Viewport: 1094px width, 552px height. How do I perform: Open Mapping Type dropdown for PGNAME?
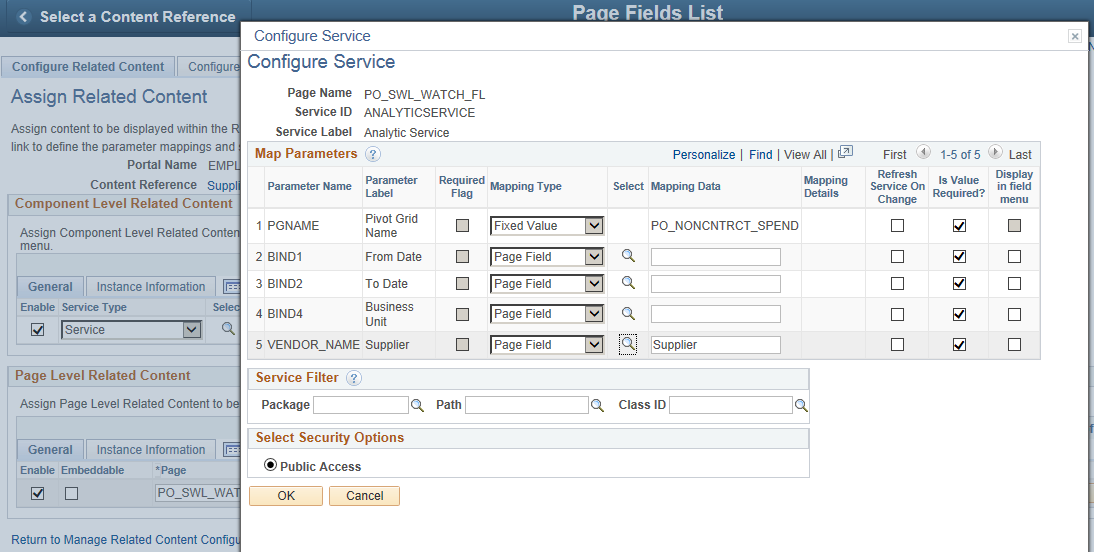tap(547, 225)
